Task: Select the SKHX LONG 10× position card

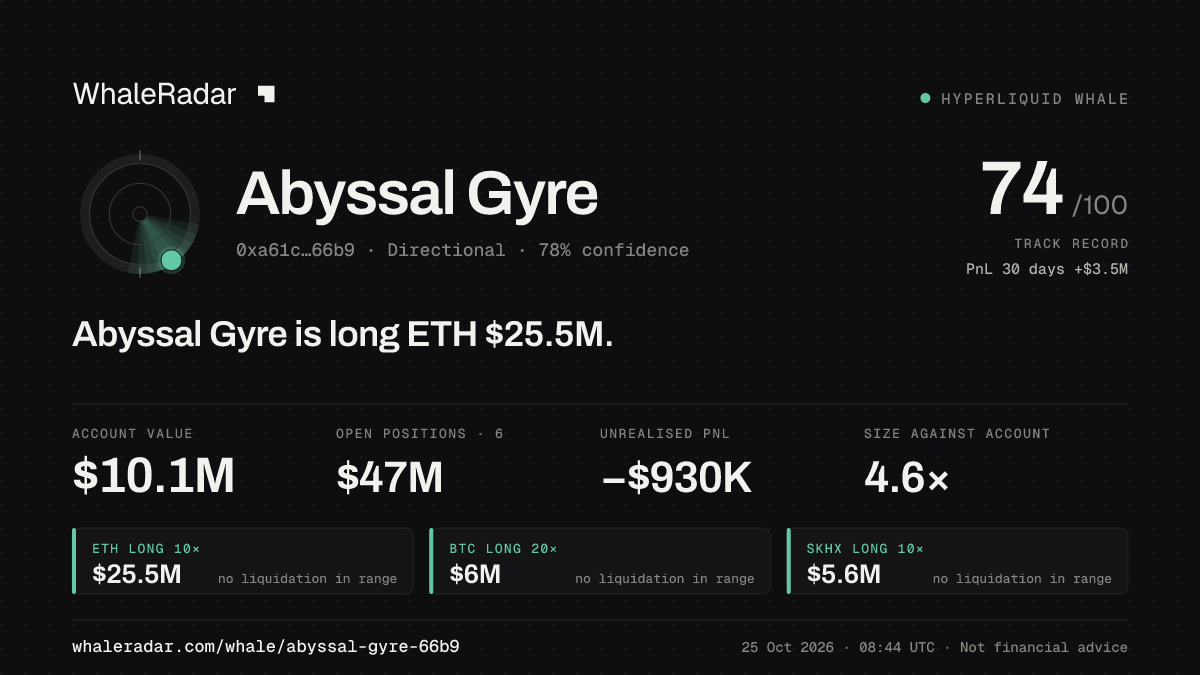Action: point(958,561)
